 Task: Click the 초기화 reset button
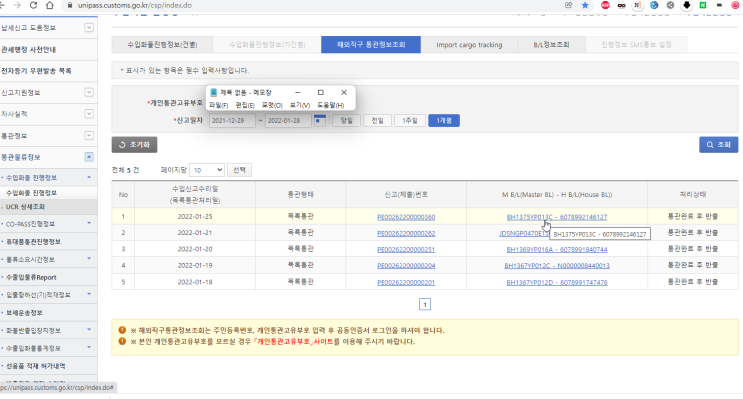(134, 145)
